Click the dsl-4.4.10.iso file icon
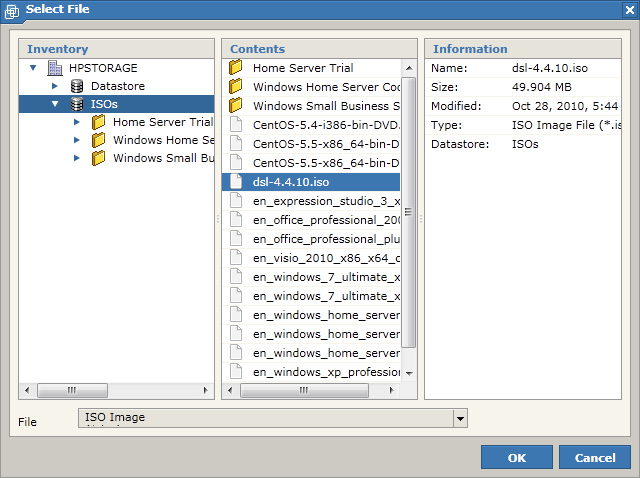This screenshot has width=640, height=478. tap(236, 181)
